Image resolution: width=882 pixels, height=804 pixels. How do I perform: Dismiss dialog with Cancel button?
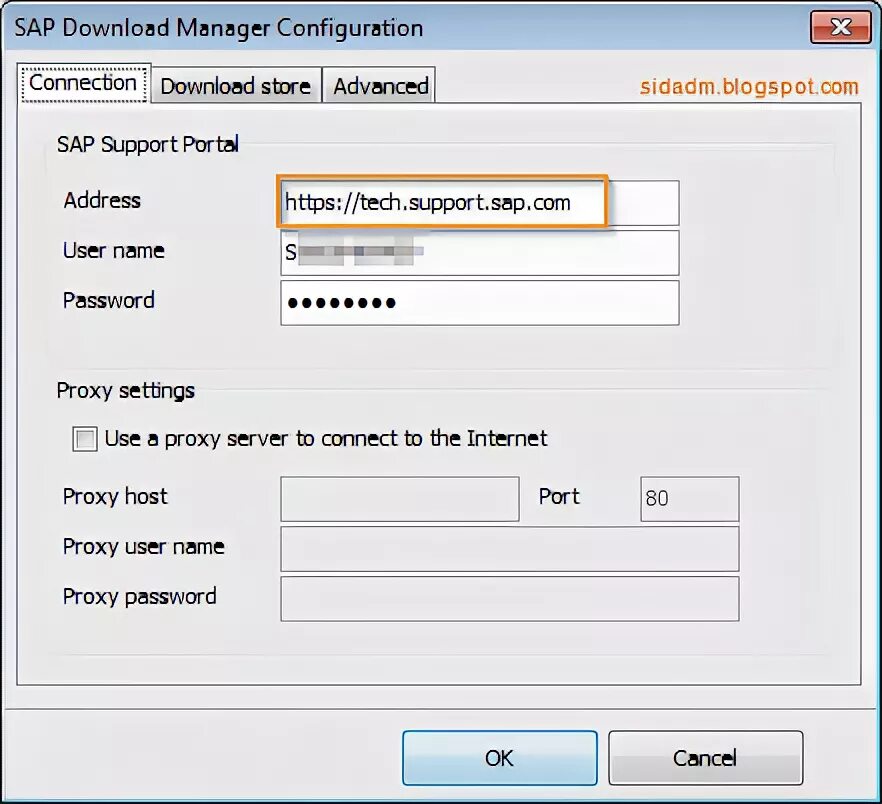[x=705, y=758]
